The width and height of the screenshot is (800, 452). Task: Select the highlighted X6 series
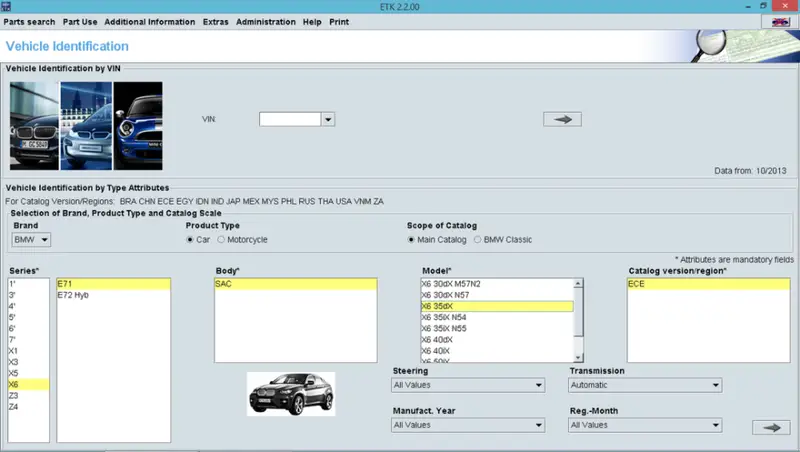point(29,385)
